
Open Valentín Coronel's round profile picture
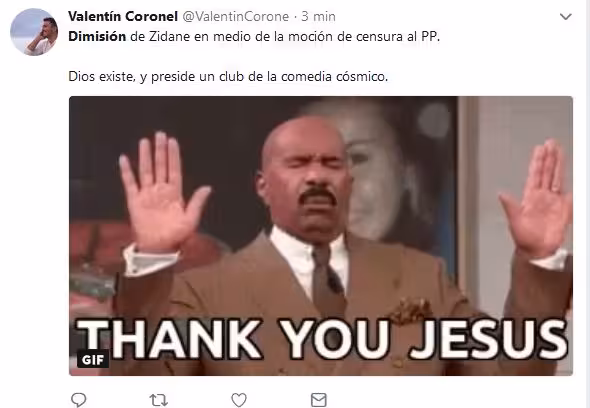33,32
